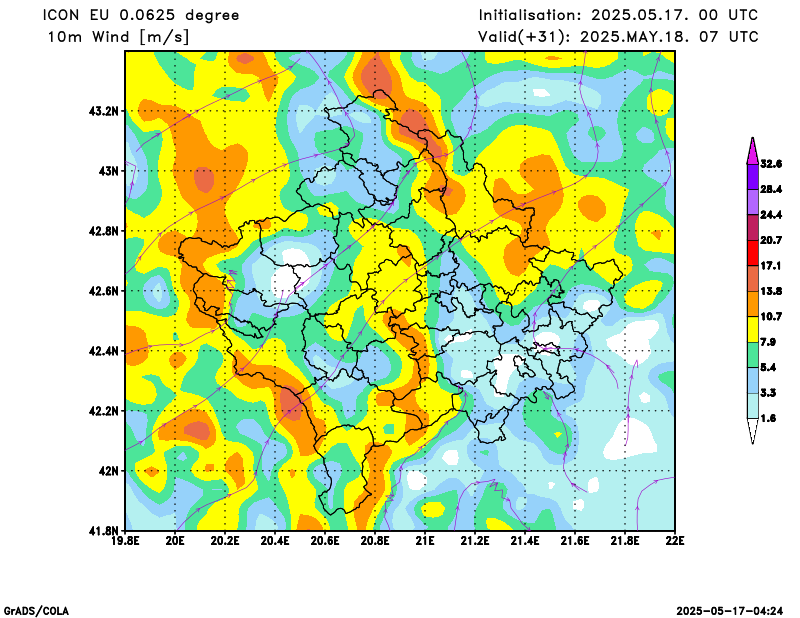800x618 pixels.
Task: Select the crimson 20.7–24.4 legend swatch
Action: [753, 228]
